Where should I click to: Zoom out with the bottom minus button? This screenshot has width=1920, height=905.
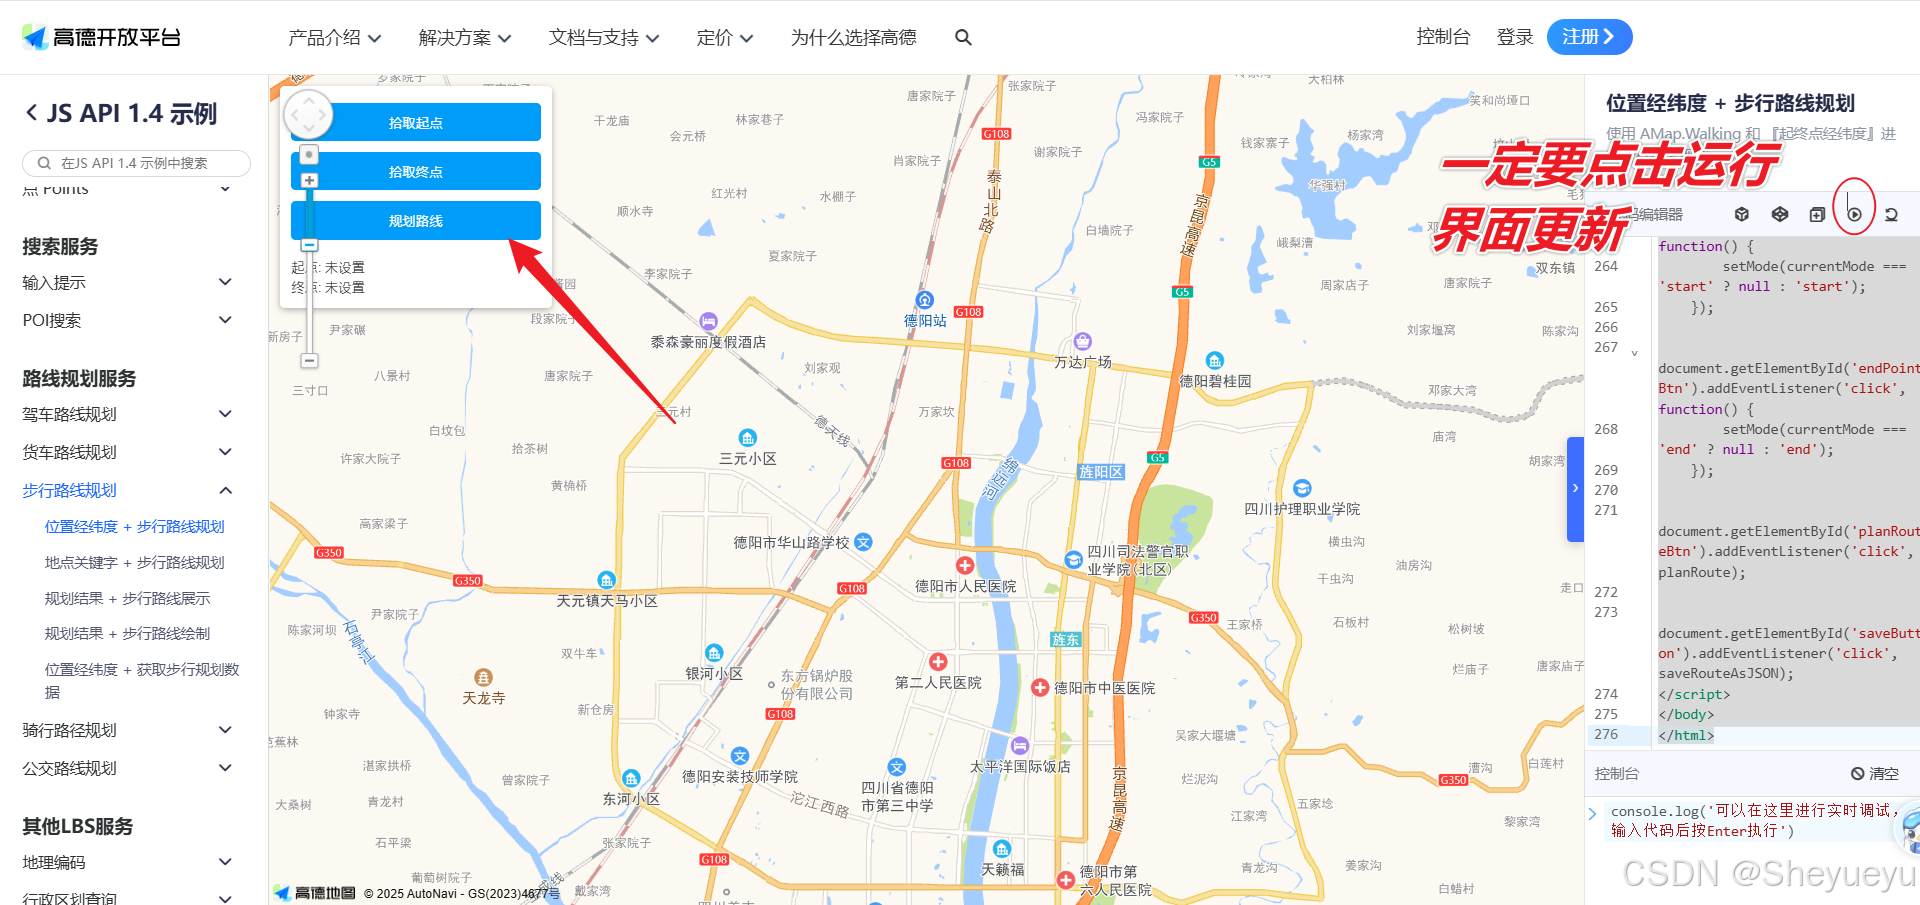309,360
